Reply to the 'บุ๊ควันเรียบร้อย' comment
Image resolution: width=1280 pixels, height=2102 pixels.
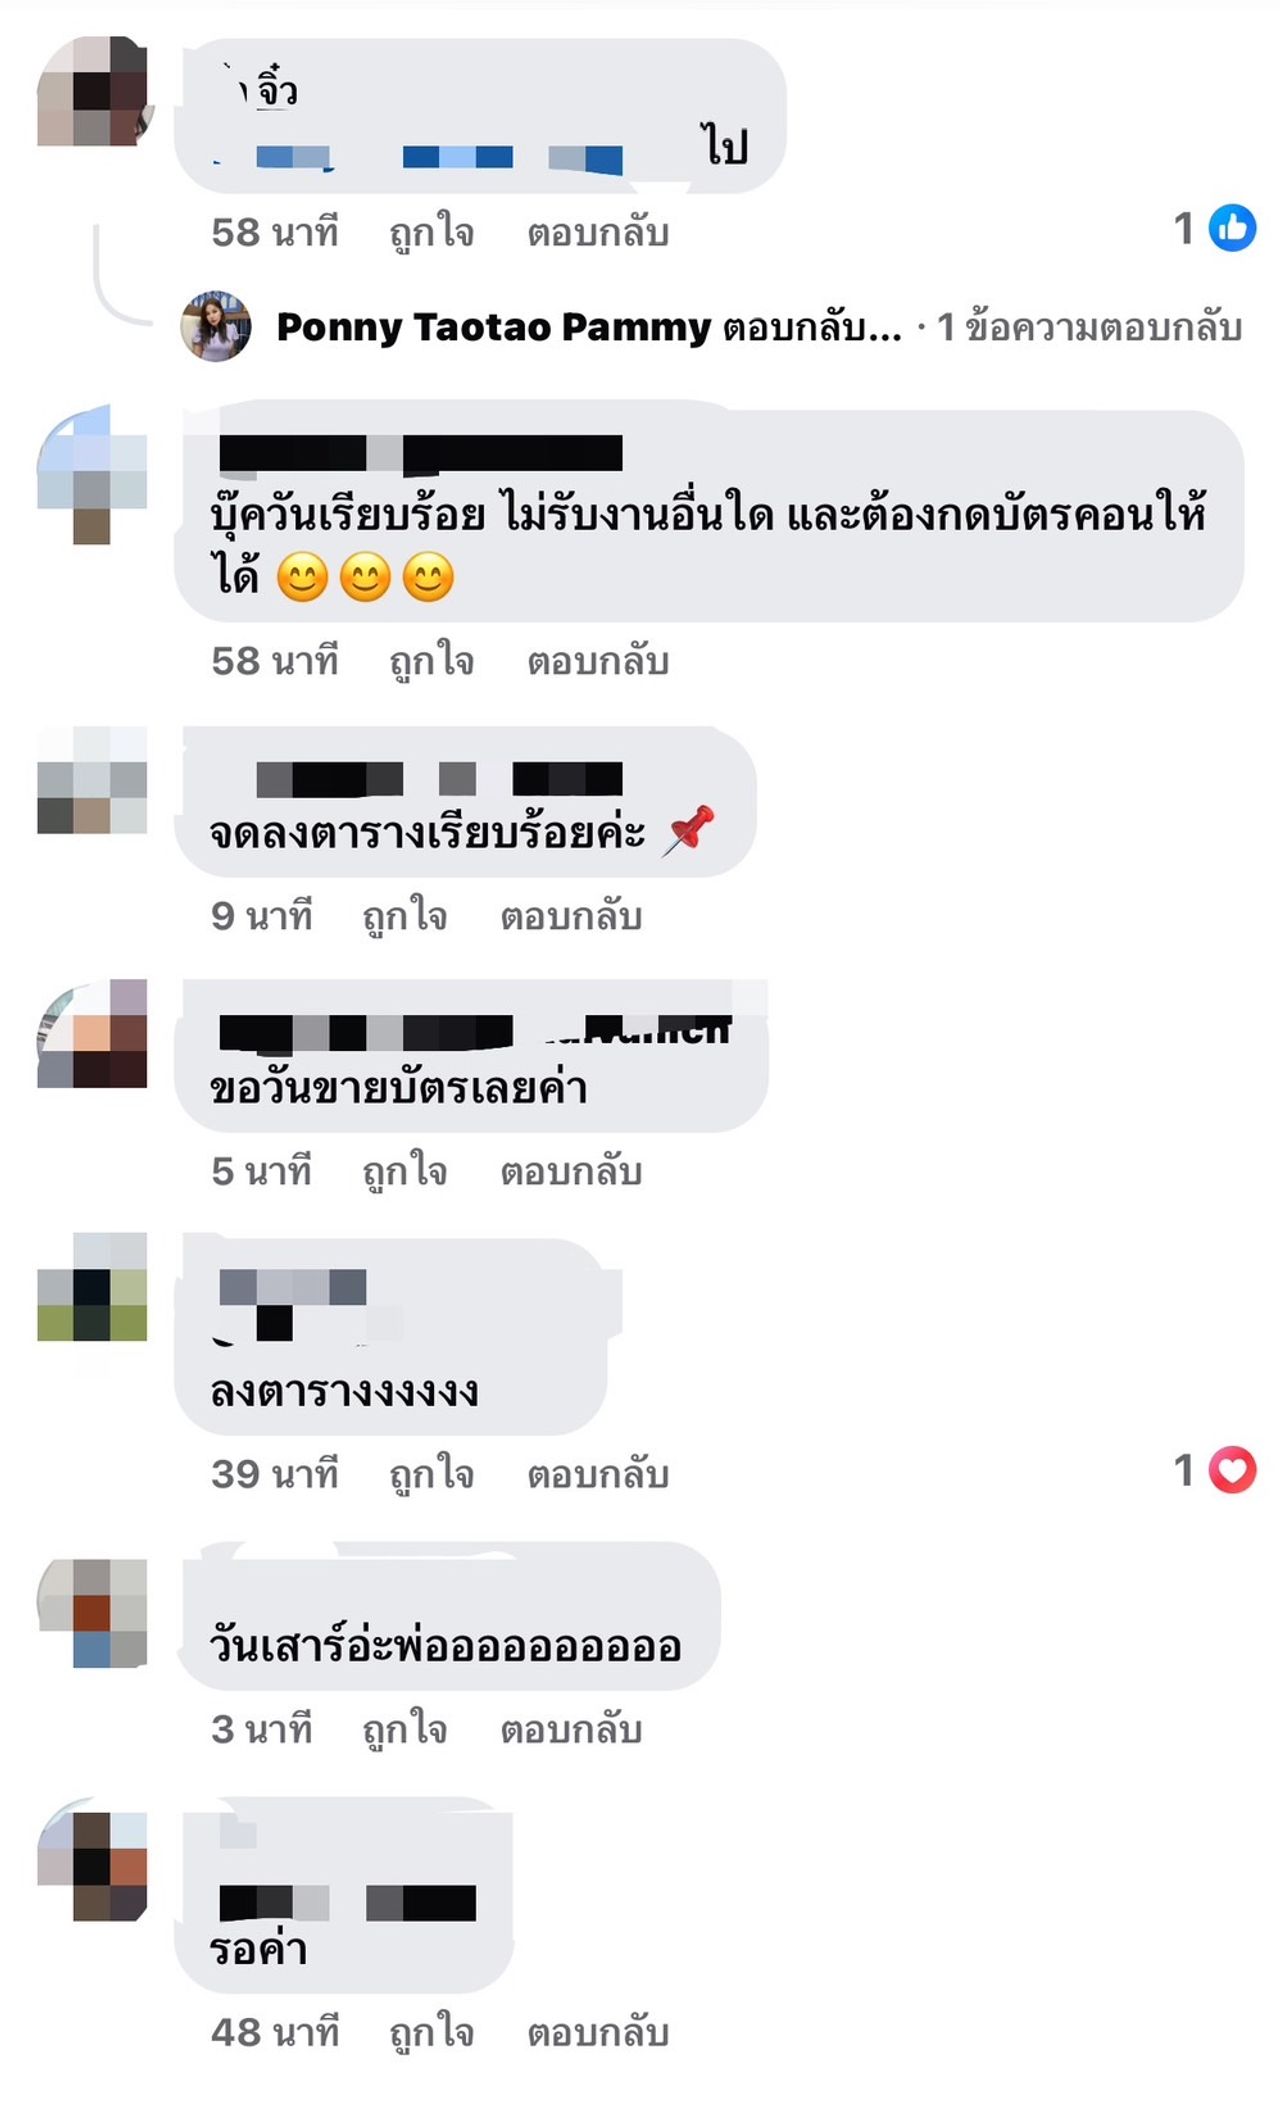click(598, 661)
